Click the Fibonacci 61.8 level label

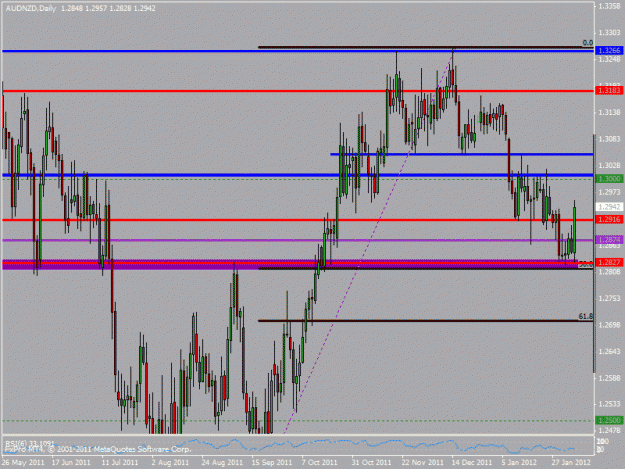pyautogui.click(x=586, y=316)
